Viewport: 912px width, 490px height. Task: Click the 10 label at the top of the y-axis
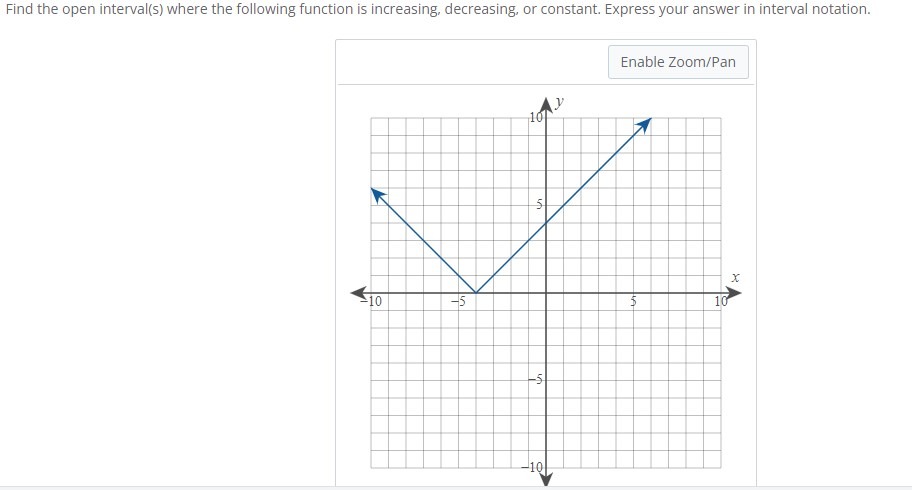pos(536,117)
